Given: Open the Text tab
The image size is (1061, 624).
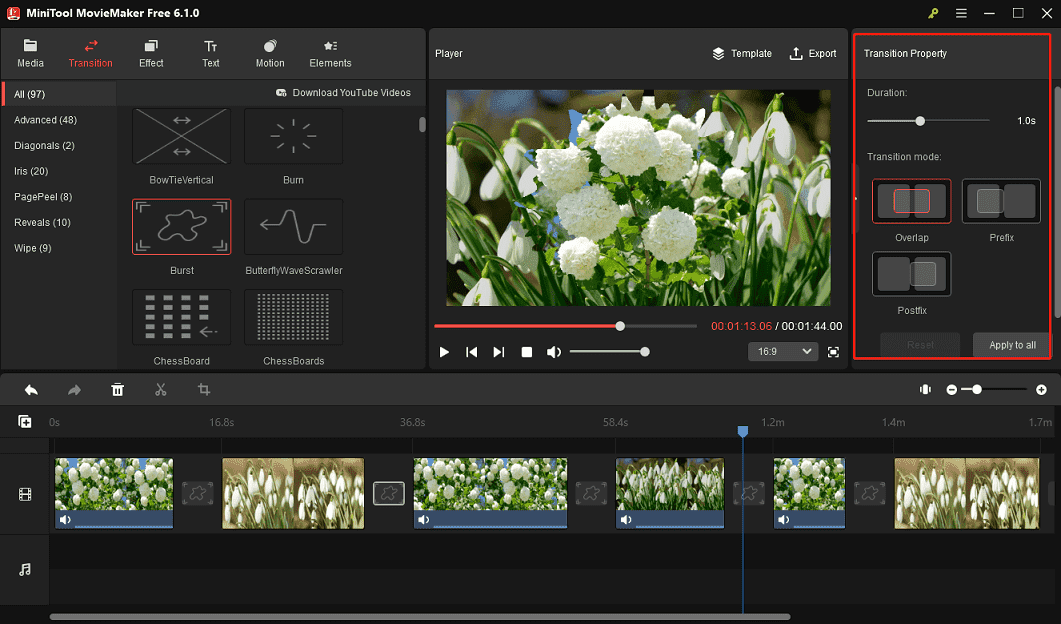Looking at the screenshot, I should (x=210, y=53).
